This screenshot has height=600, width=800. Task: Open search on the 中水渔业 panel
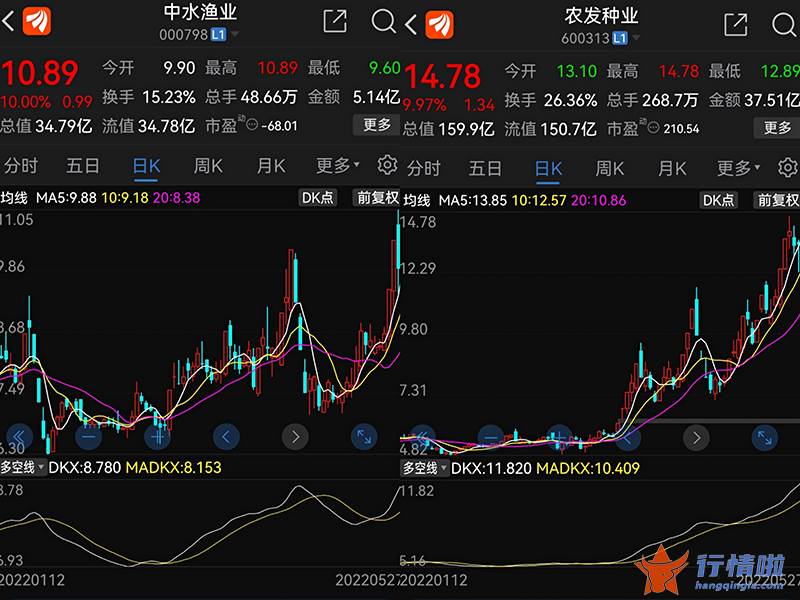[383, 21]
